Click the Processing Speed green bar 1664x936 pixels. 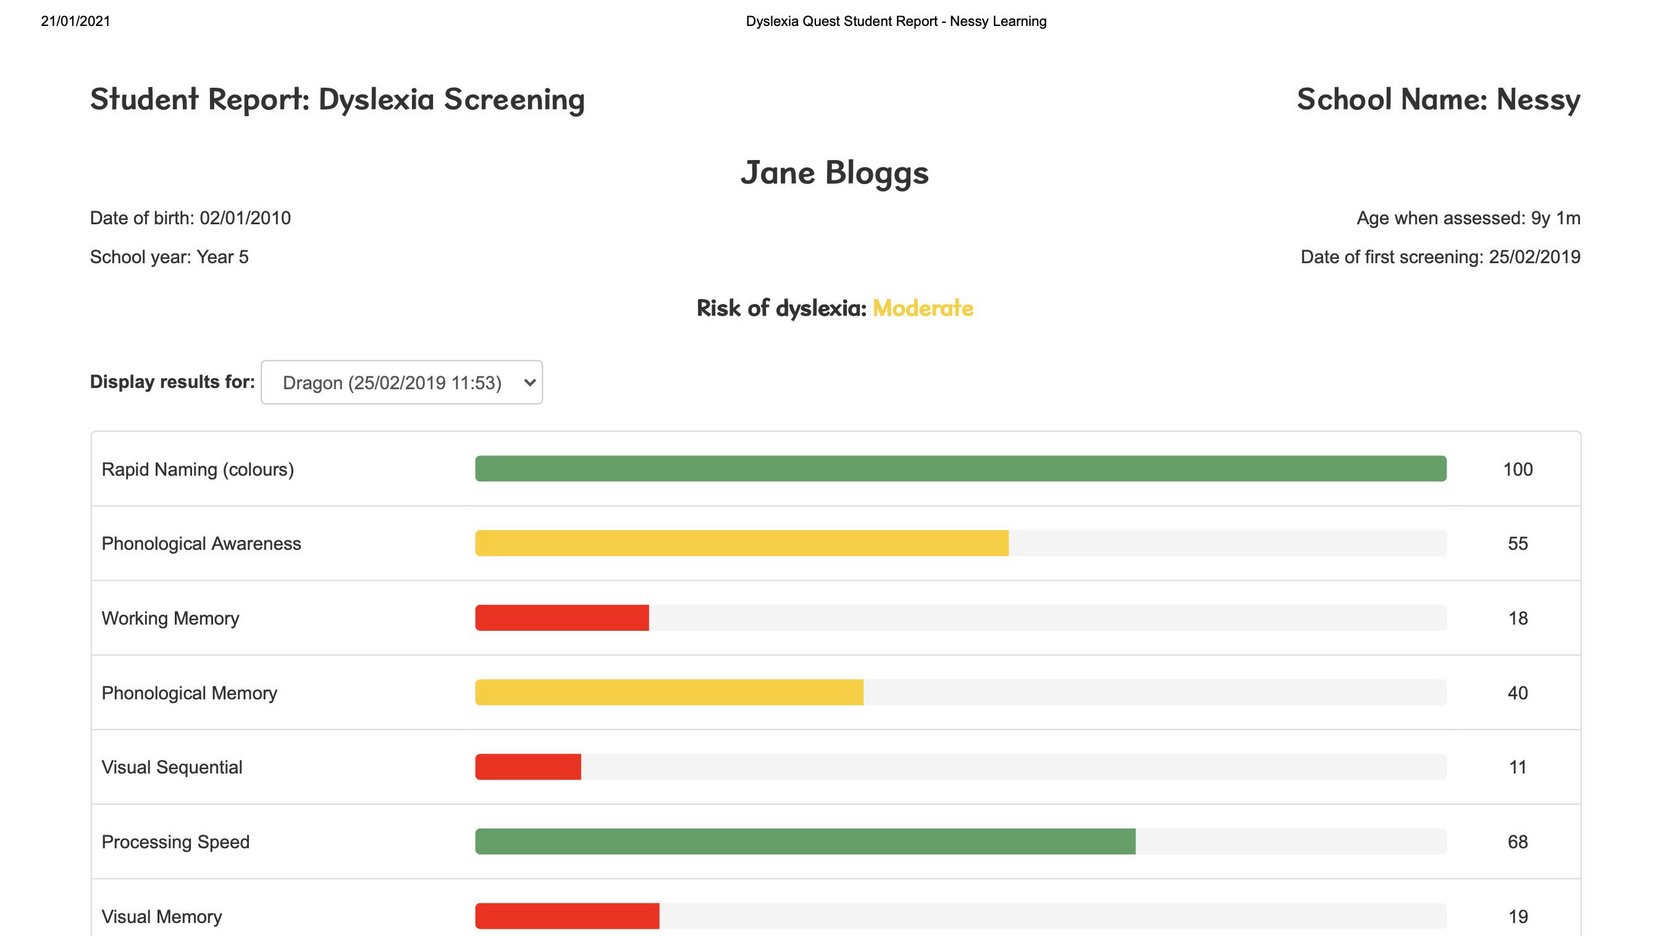[805, 841]
